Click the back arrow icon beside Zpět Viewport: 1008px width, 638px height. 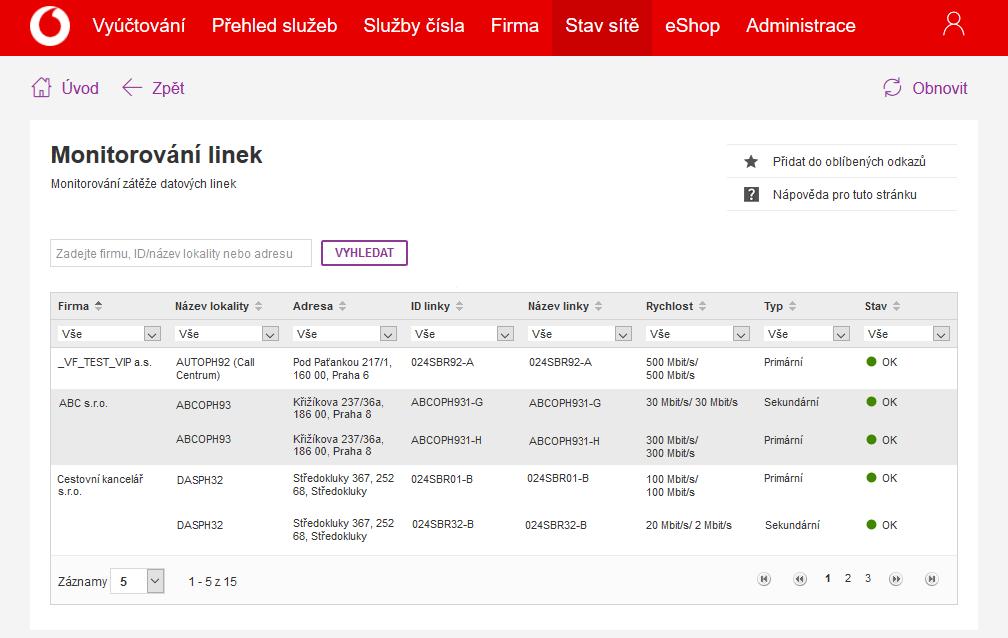pos(132,87)
